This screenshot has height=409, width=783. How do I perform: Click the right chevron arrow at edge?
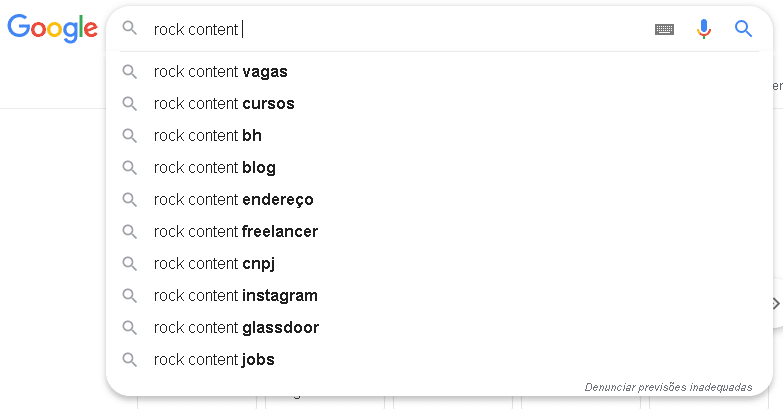775,304
